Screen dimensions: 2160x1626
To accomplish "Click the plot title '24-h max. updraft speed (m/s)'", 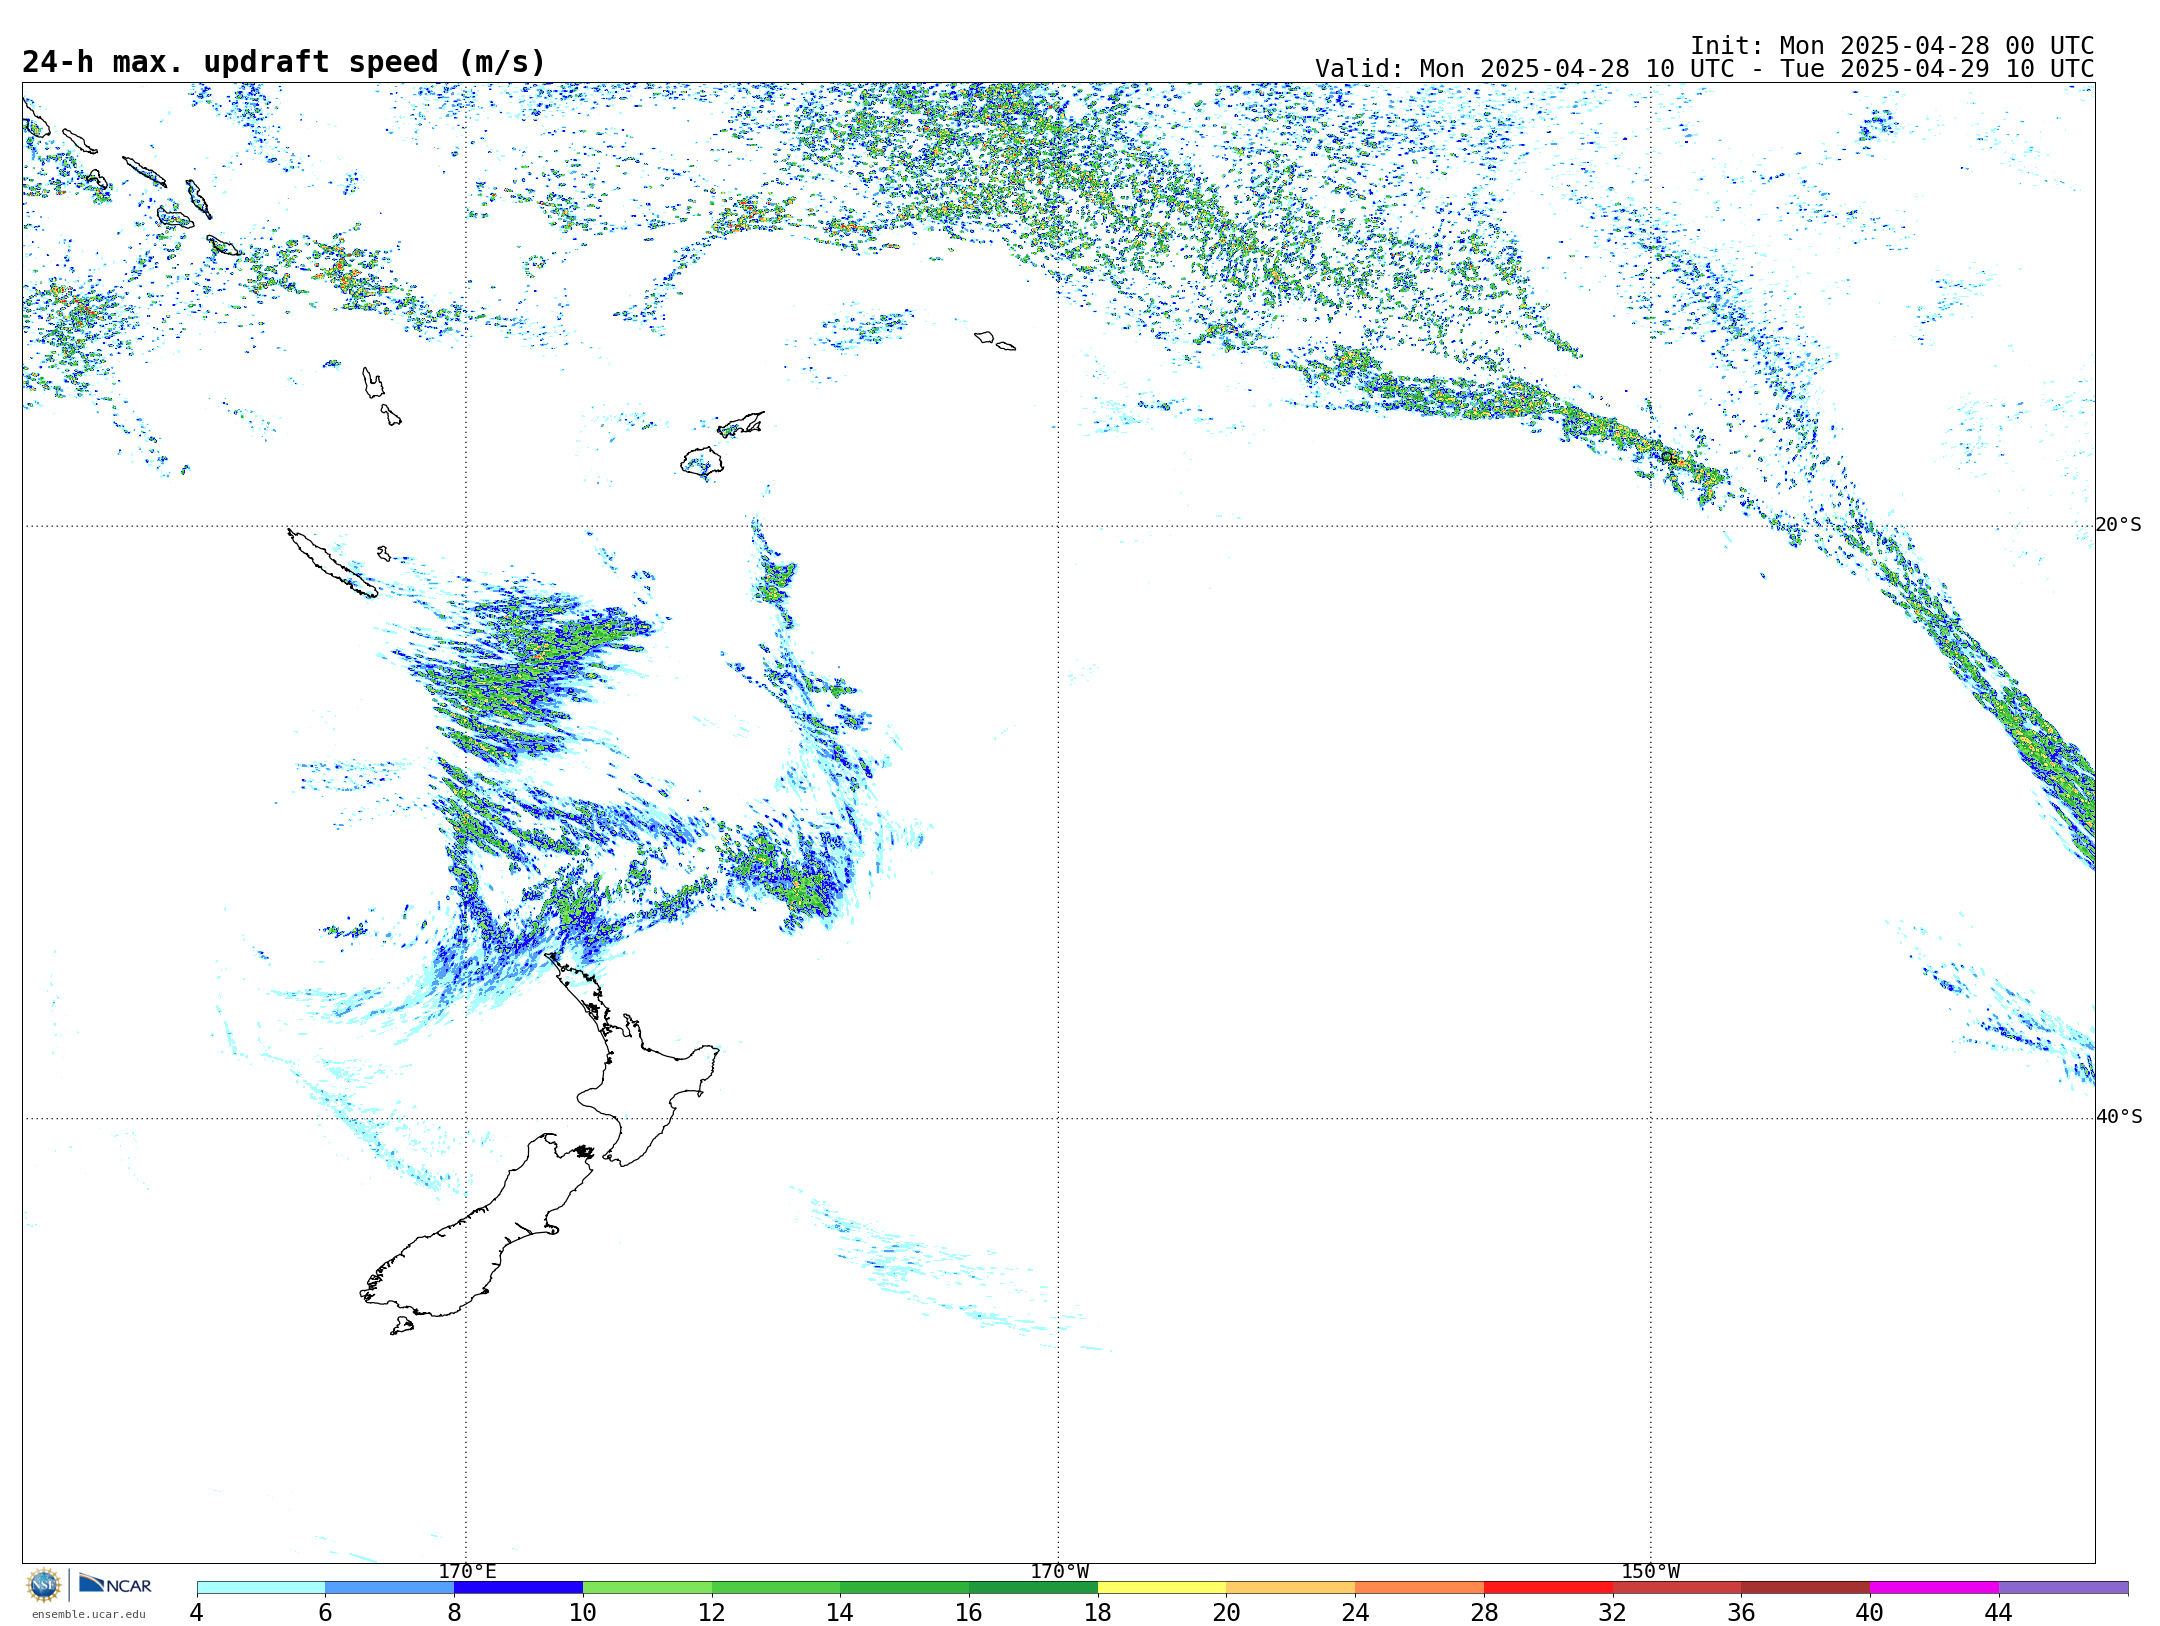I will pos(284,63).
